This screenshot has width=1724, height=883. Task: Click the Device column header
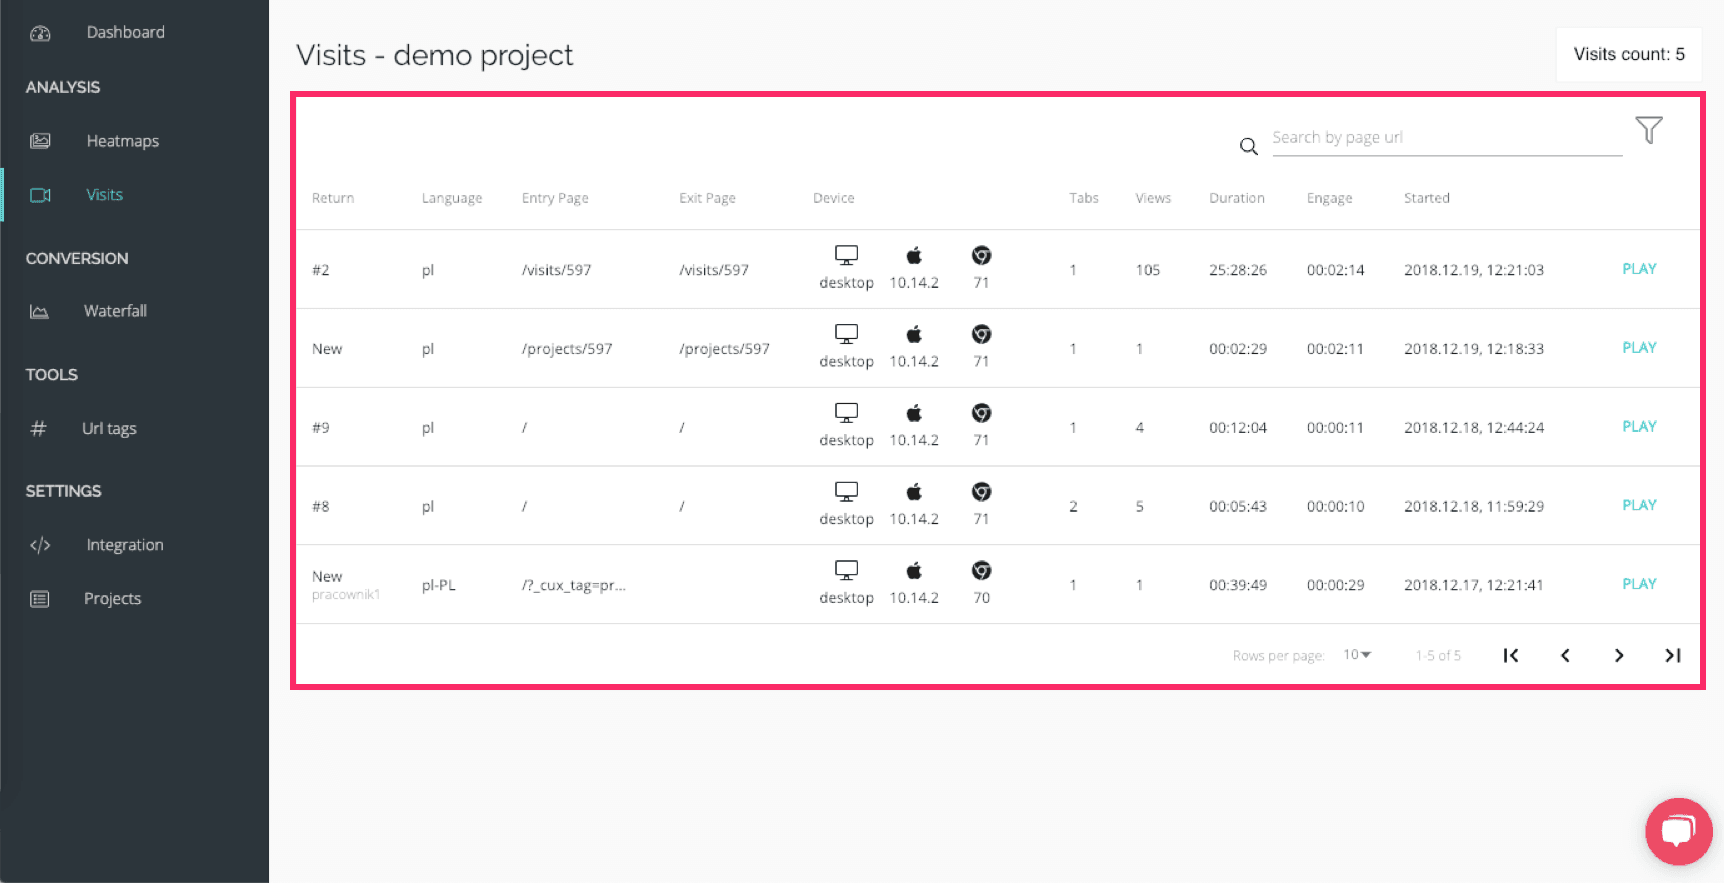[x=834, y=198]
